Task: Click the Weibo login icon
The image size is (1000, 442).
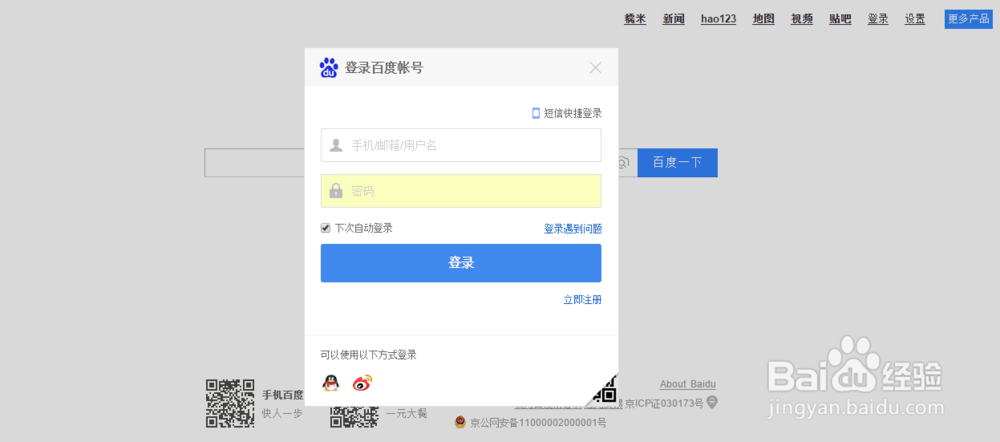Action: (362, 383)
